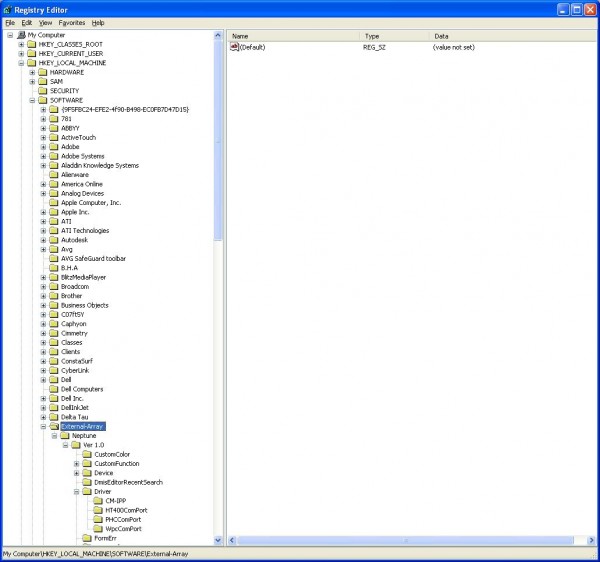Collapse the Neptune node
The height and width of the screenshot is (562, 600).
pos(55,436)
